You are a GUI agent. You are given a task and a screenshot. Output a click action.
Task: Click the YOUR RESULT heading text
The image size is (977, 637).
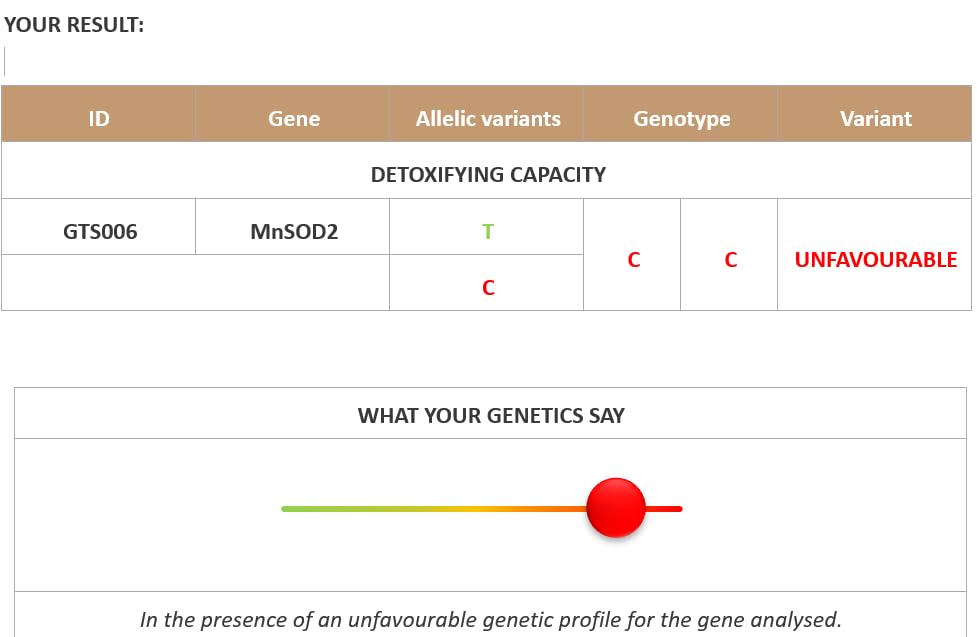coord(74,26)
